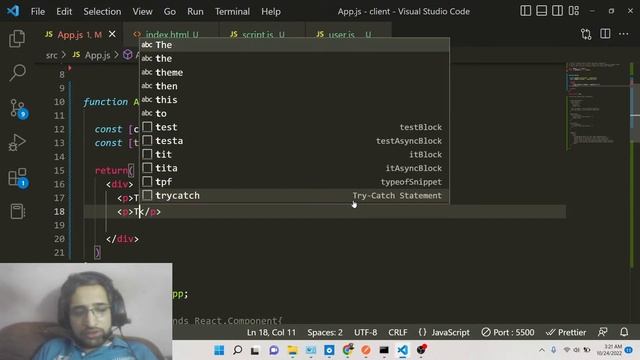Choose the lowercase 'the' suggestion

click(294, 58)
